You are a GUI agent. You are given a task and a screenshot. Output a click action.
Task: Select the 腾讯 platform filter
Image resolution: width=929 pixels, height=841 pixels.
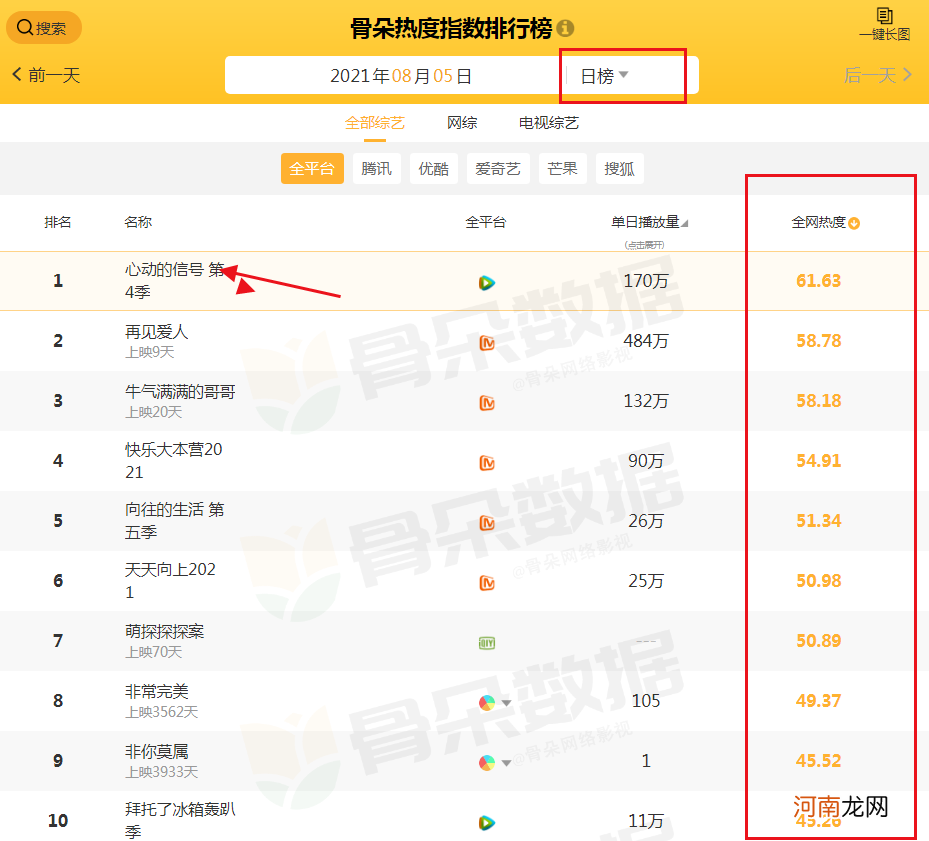tap(377, 168)
